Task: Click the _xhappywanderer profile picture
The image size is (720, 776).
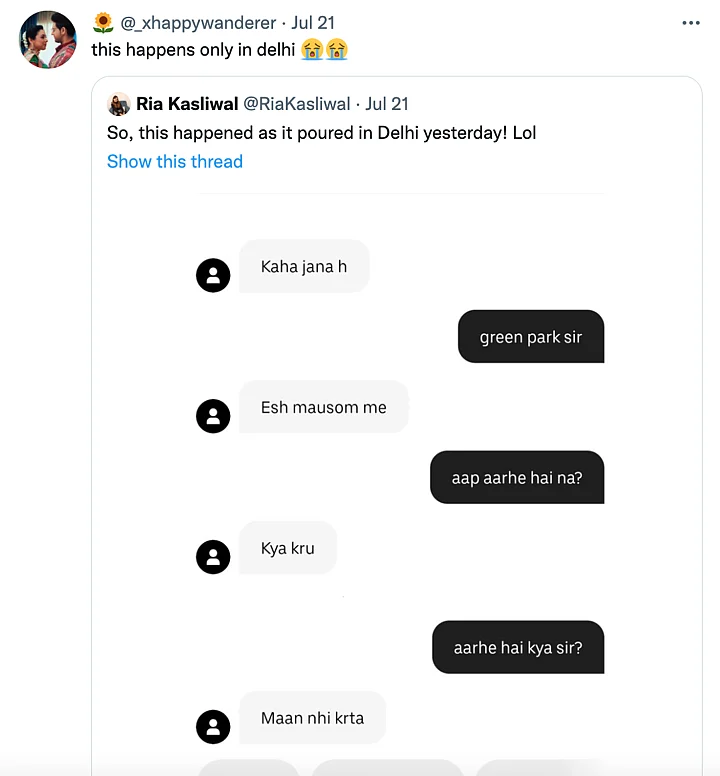Action: 48,40
